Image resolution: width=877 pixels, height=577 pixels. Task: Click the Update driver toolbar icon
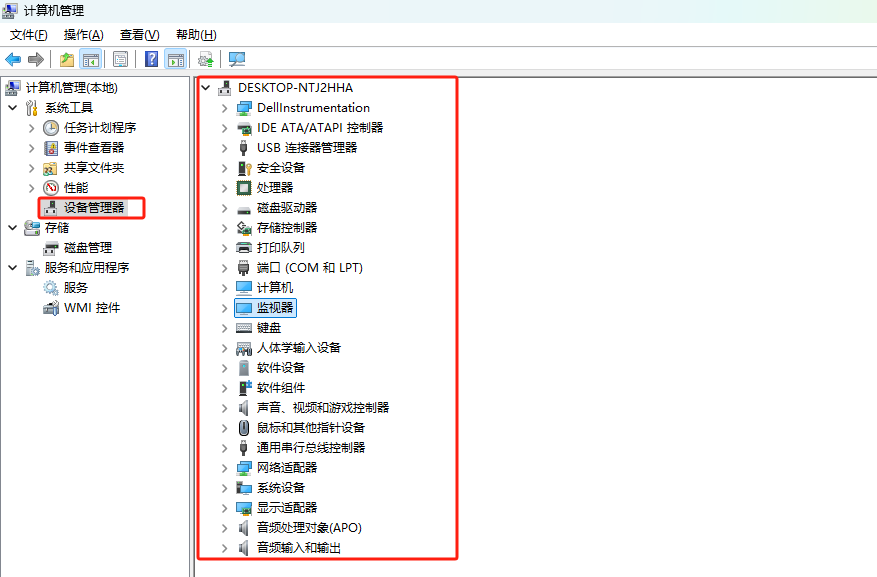point(206,59)
